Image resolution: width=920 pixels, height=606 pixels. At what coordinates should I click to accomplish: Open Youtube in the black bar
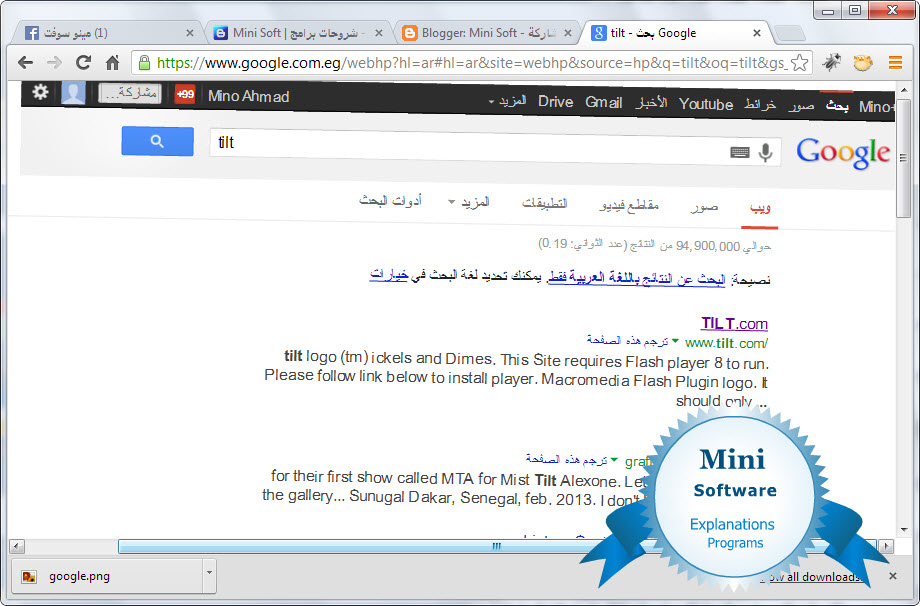(706, 104)
